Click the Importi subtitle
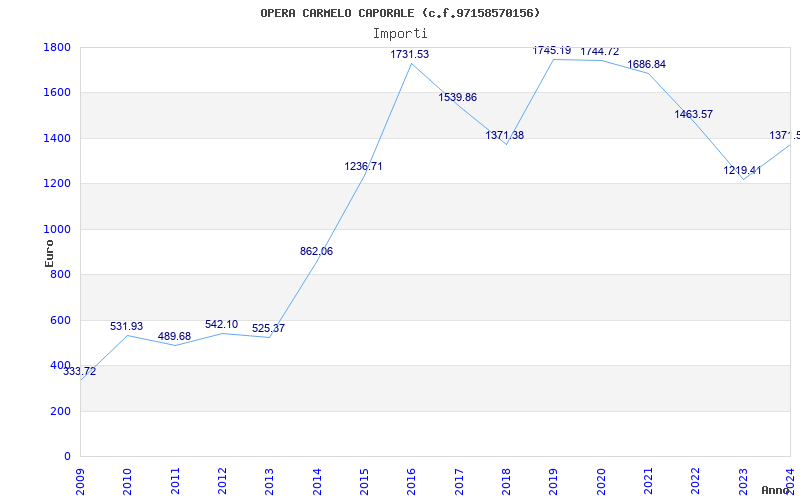This screenshot has height=500, width=800. (x=400, y=34)
